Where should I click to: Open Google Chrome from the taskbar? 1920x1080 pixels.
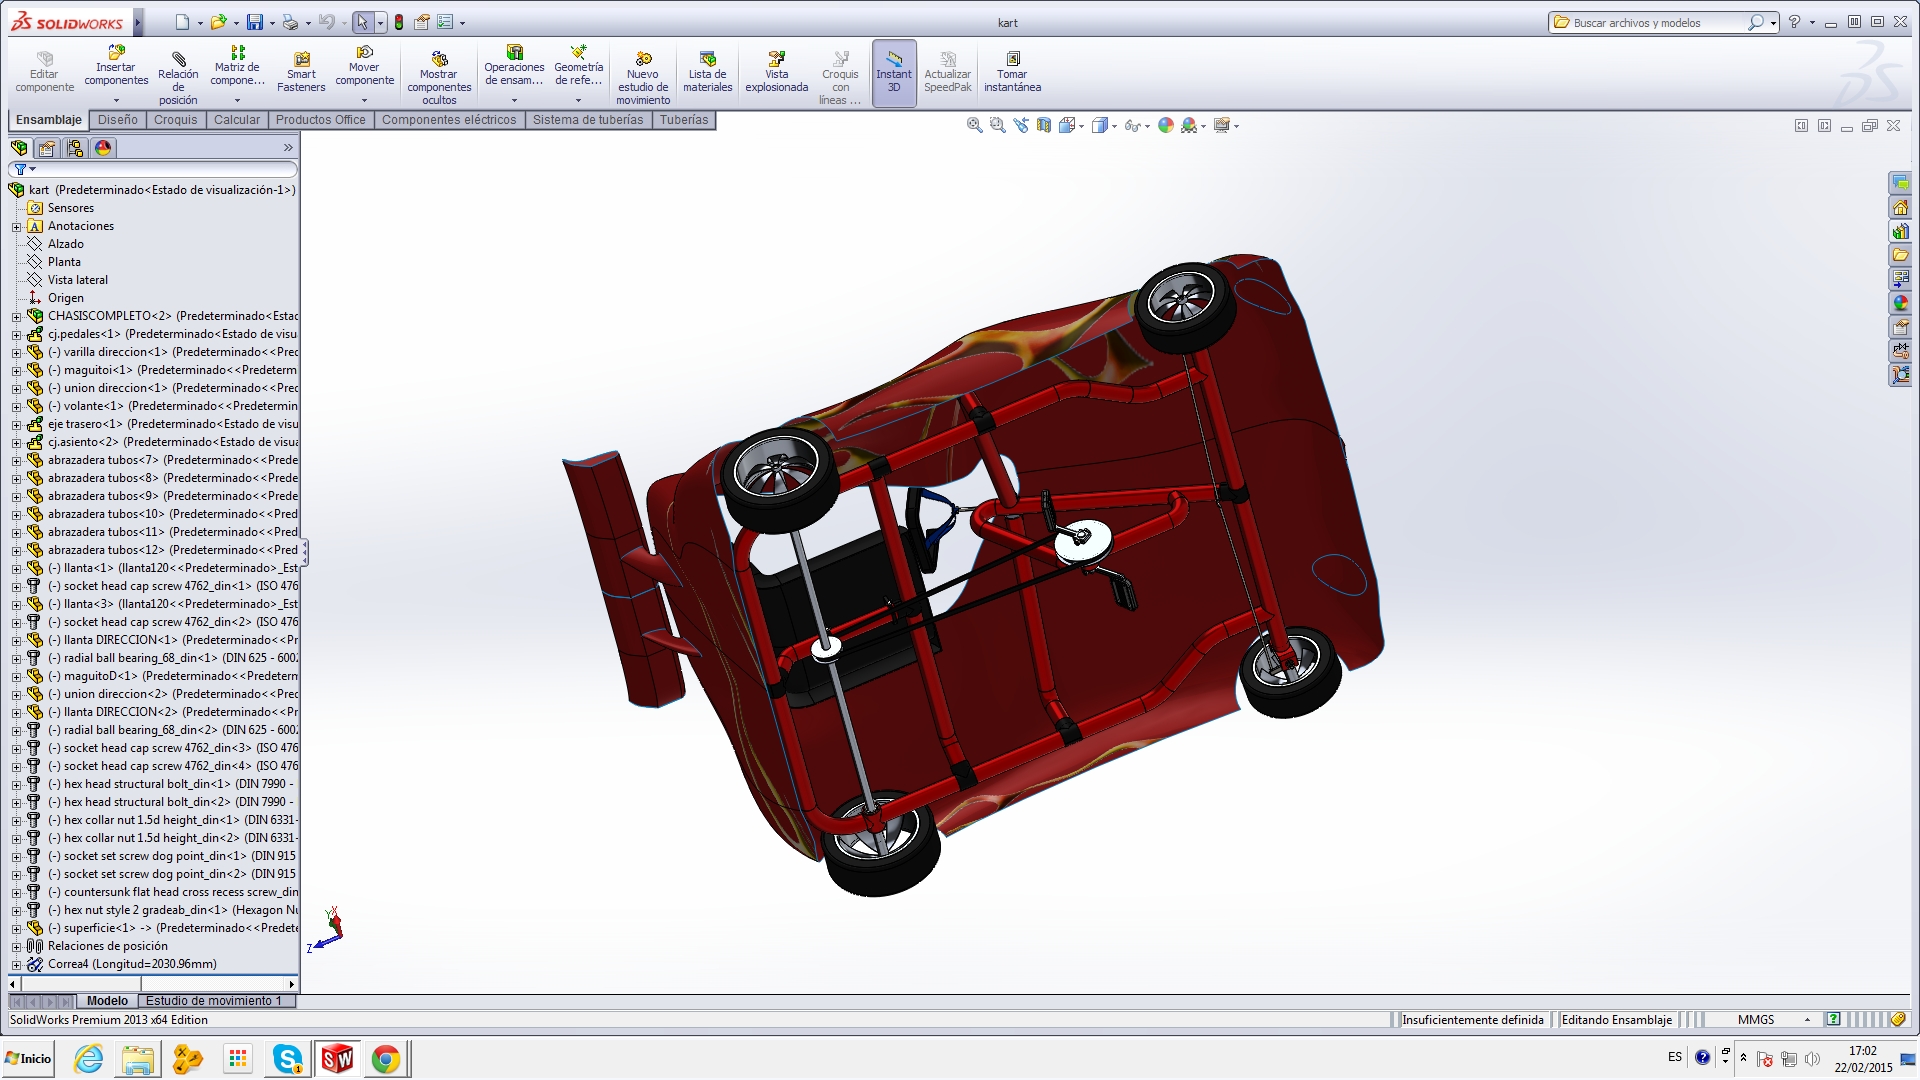point(385,1058)
